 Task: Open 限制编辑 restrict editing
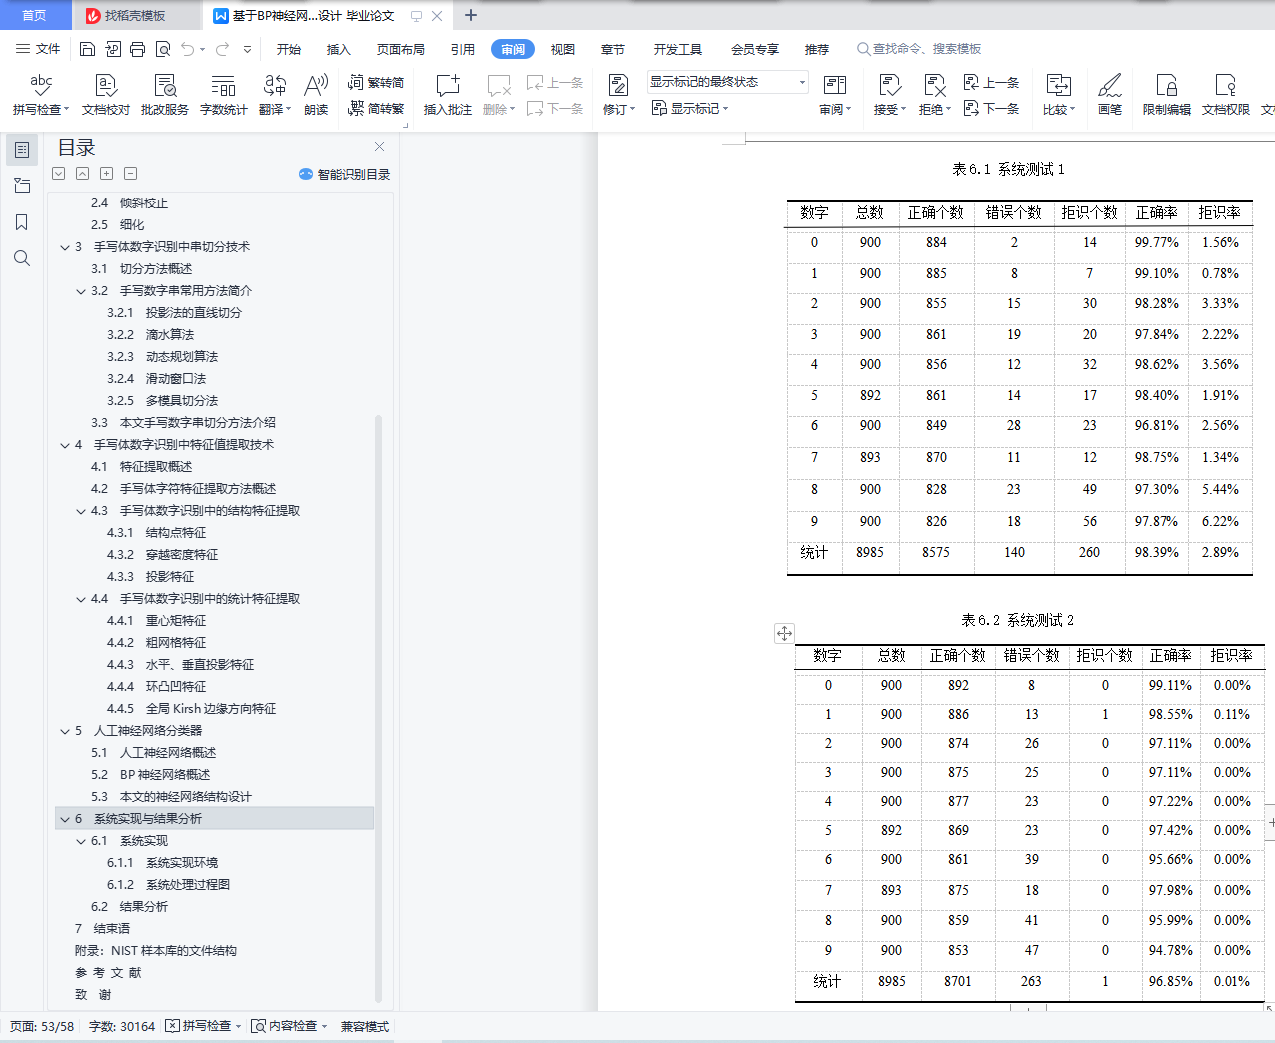(1167, 95)
